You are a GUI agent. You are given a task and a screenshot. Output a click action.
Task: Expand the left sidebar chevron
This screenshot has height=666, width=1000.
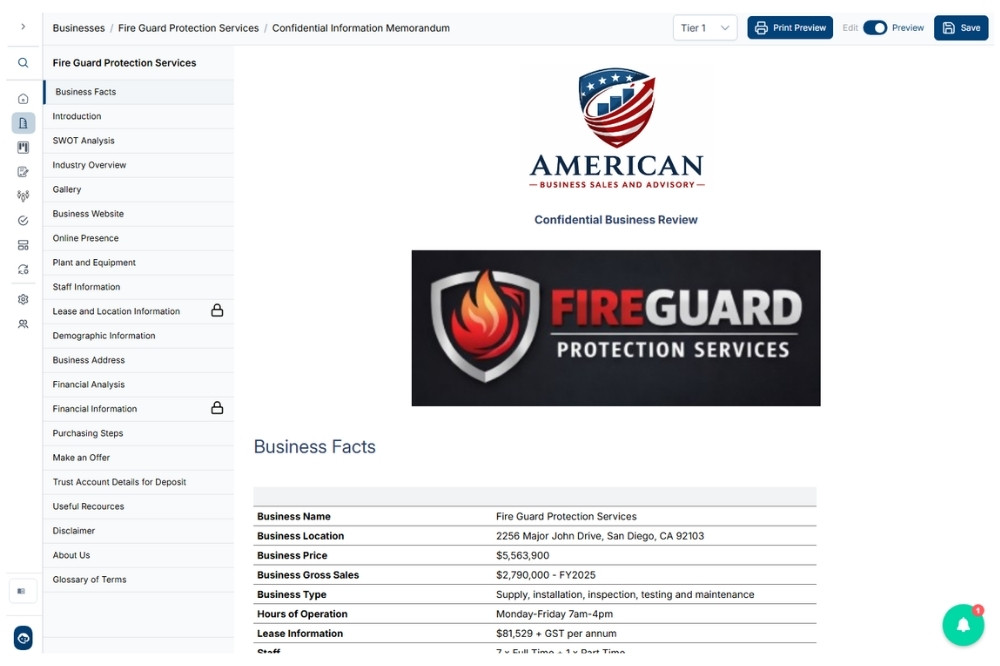(x=23, y=27)
